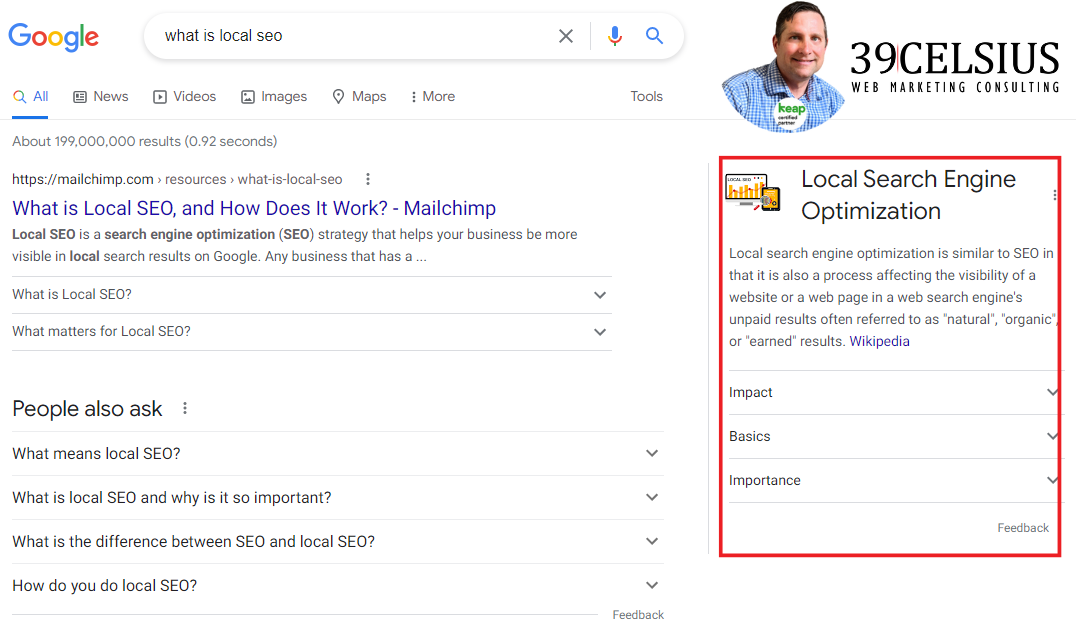Open the knowledge panel three-dot options menu
This screenshot has height=641, width=1076.
point(1055,195)
